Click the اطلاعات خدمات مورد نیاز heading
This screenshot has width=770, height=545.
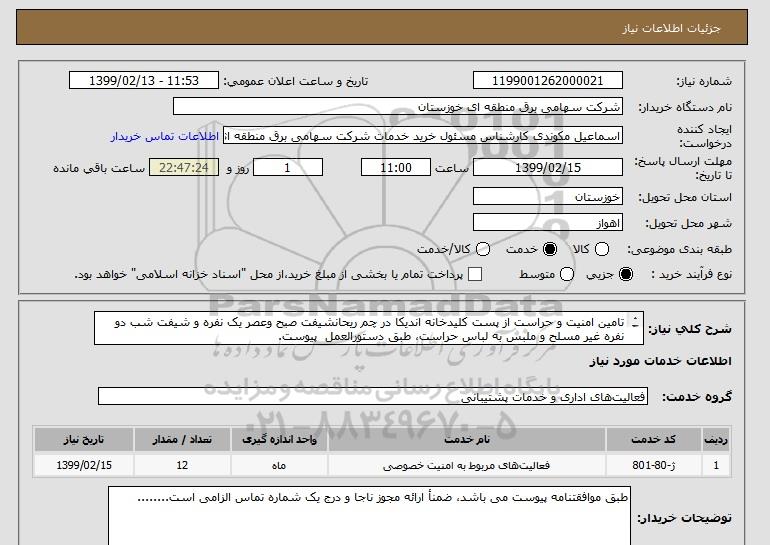[x=660, y=361]
